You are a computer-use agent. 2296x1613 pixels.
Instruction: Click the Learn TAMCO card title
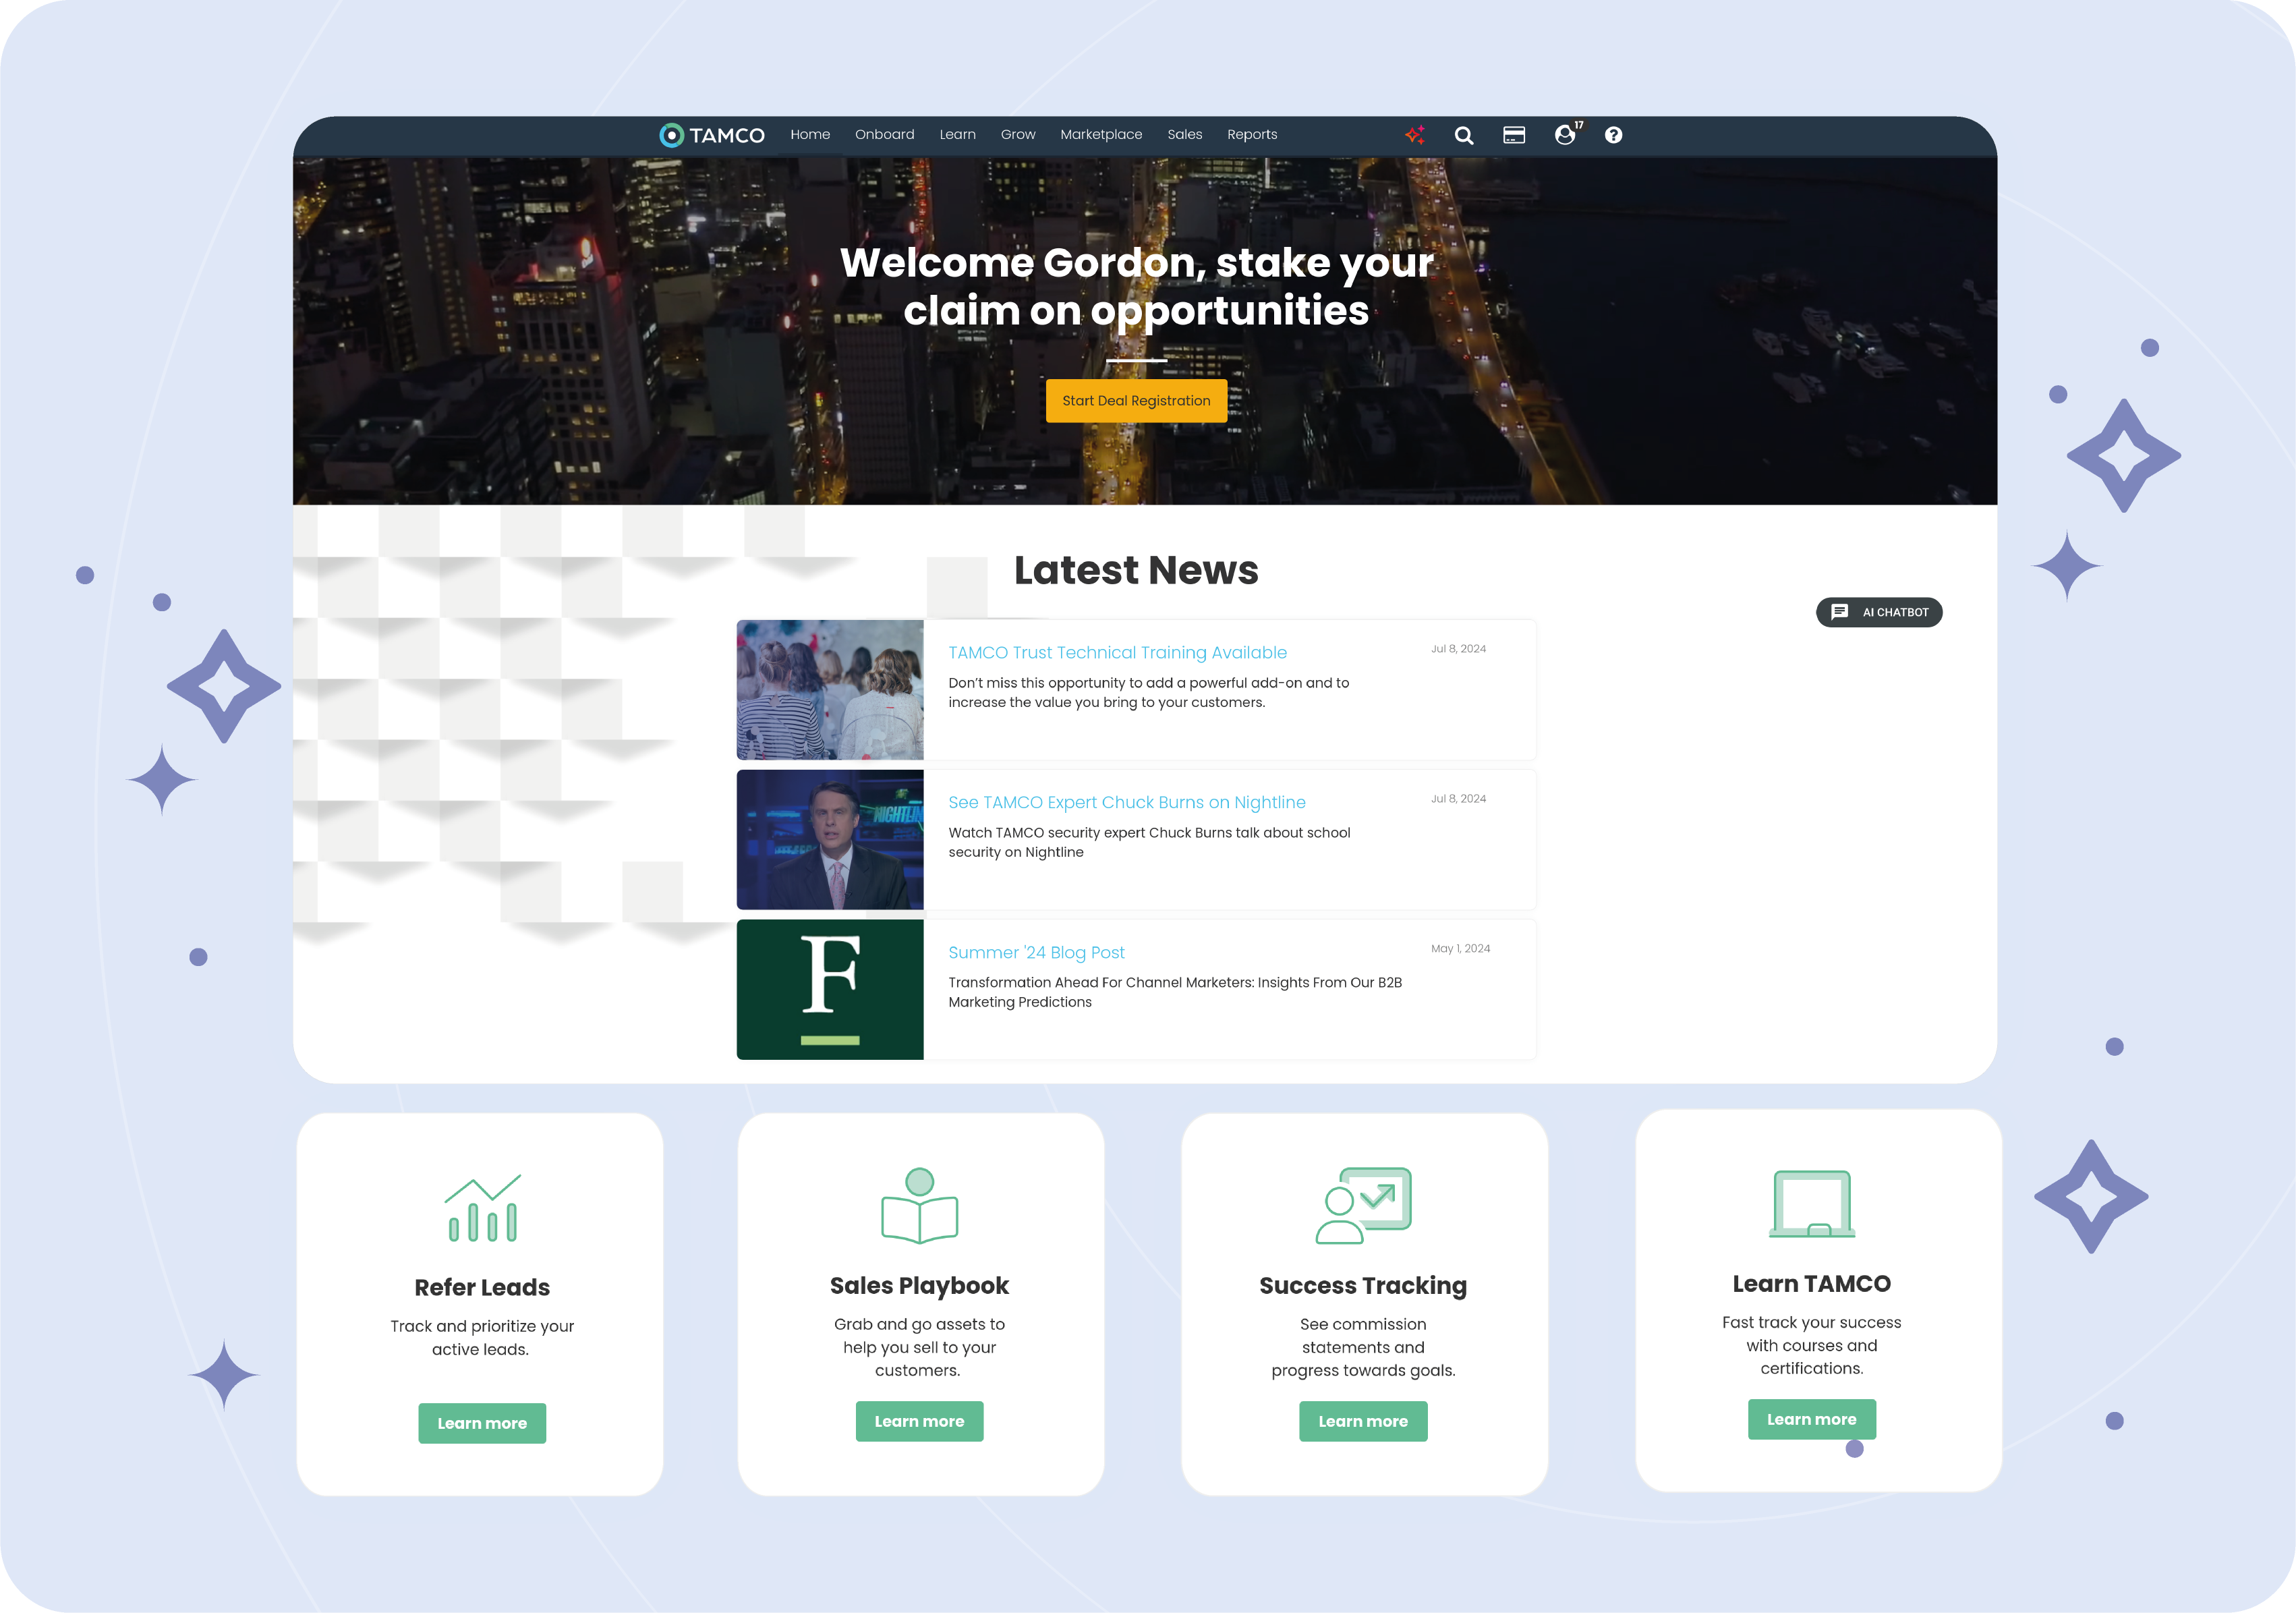(x=1811, y=1283)
